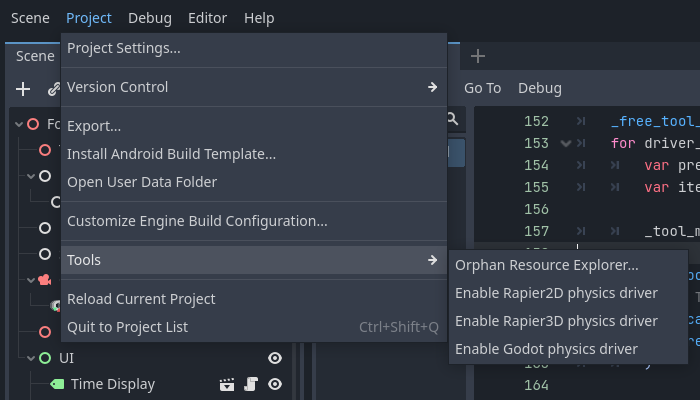
Task: Toggle visibility of Time Display node
Action: pos(275,384)
